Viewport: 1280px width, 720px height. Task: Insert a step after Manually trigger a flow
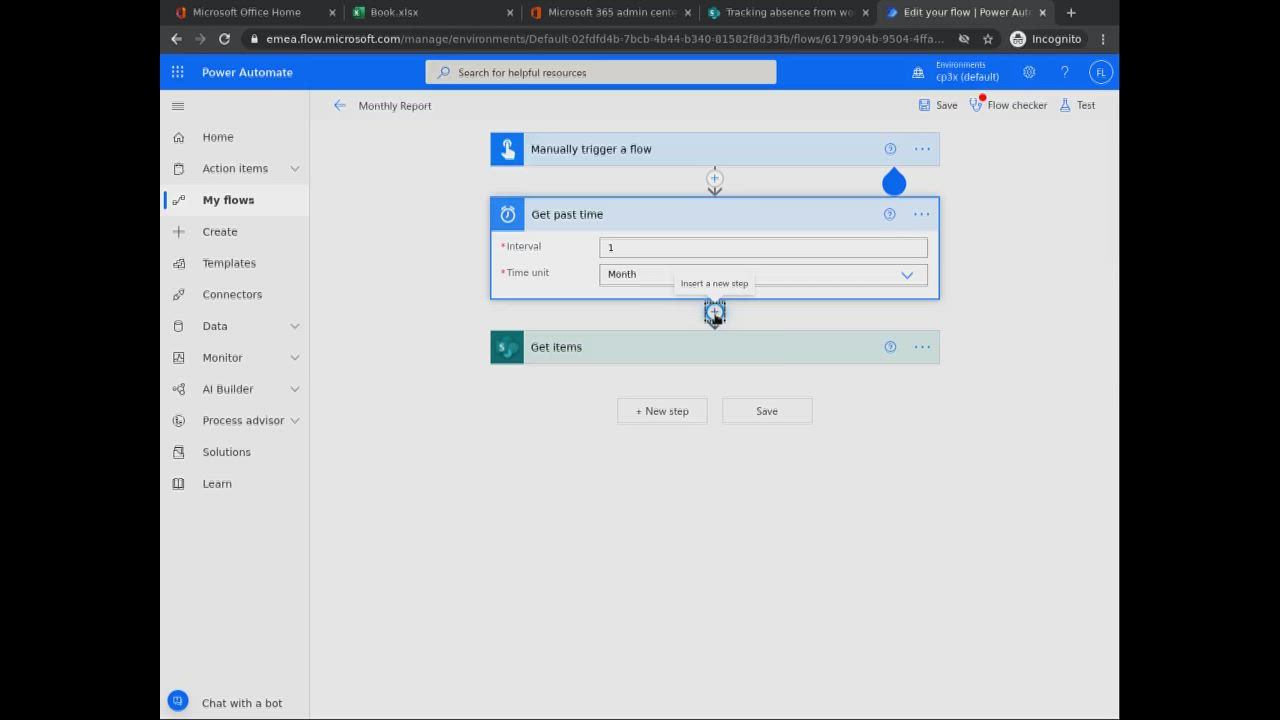click(714, 179)
